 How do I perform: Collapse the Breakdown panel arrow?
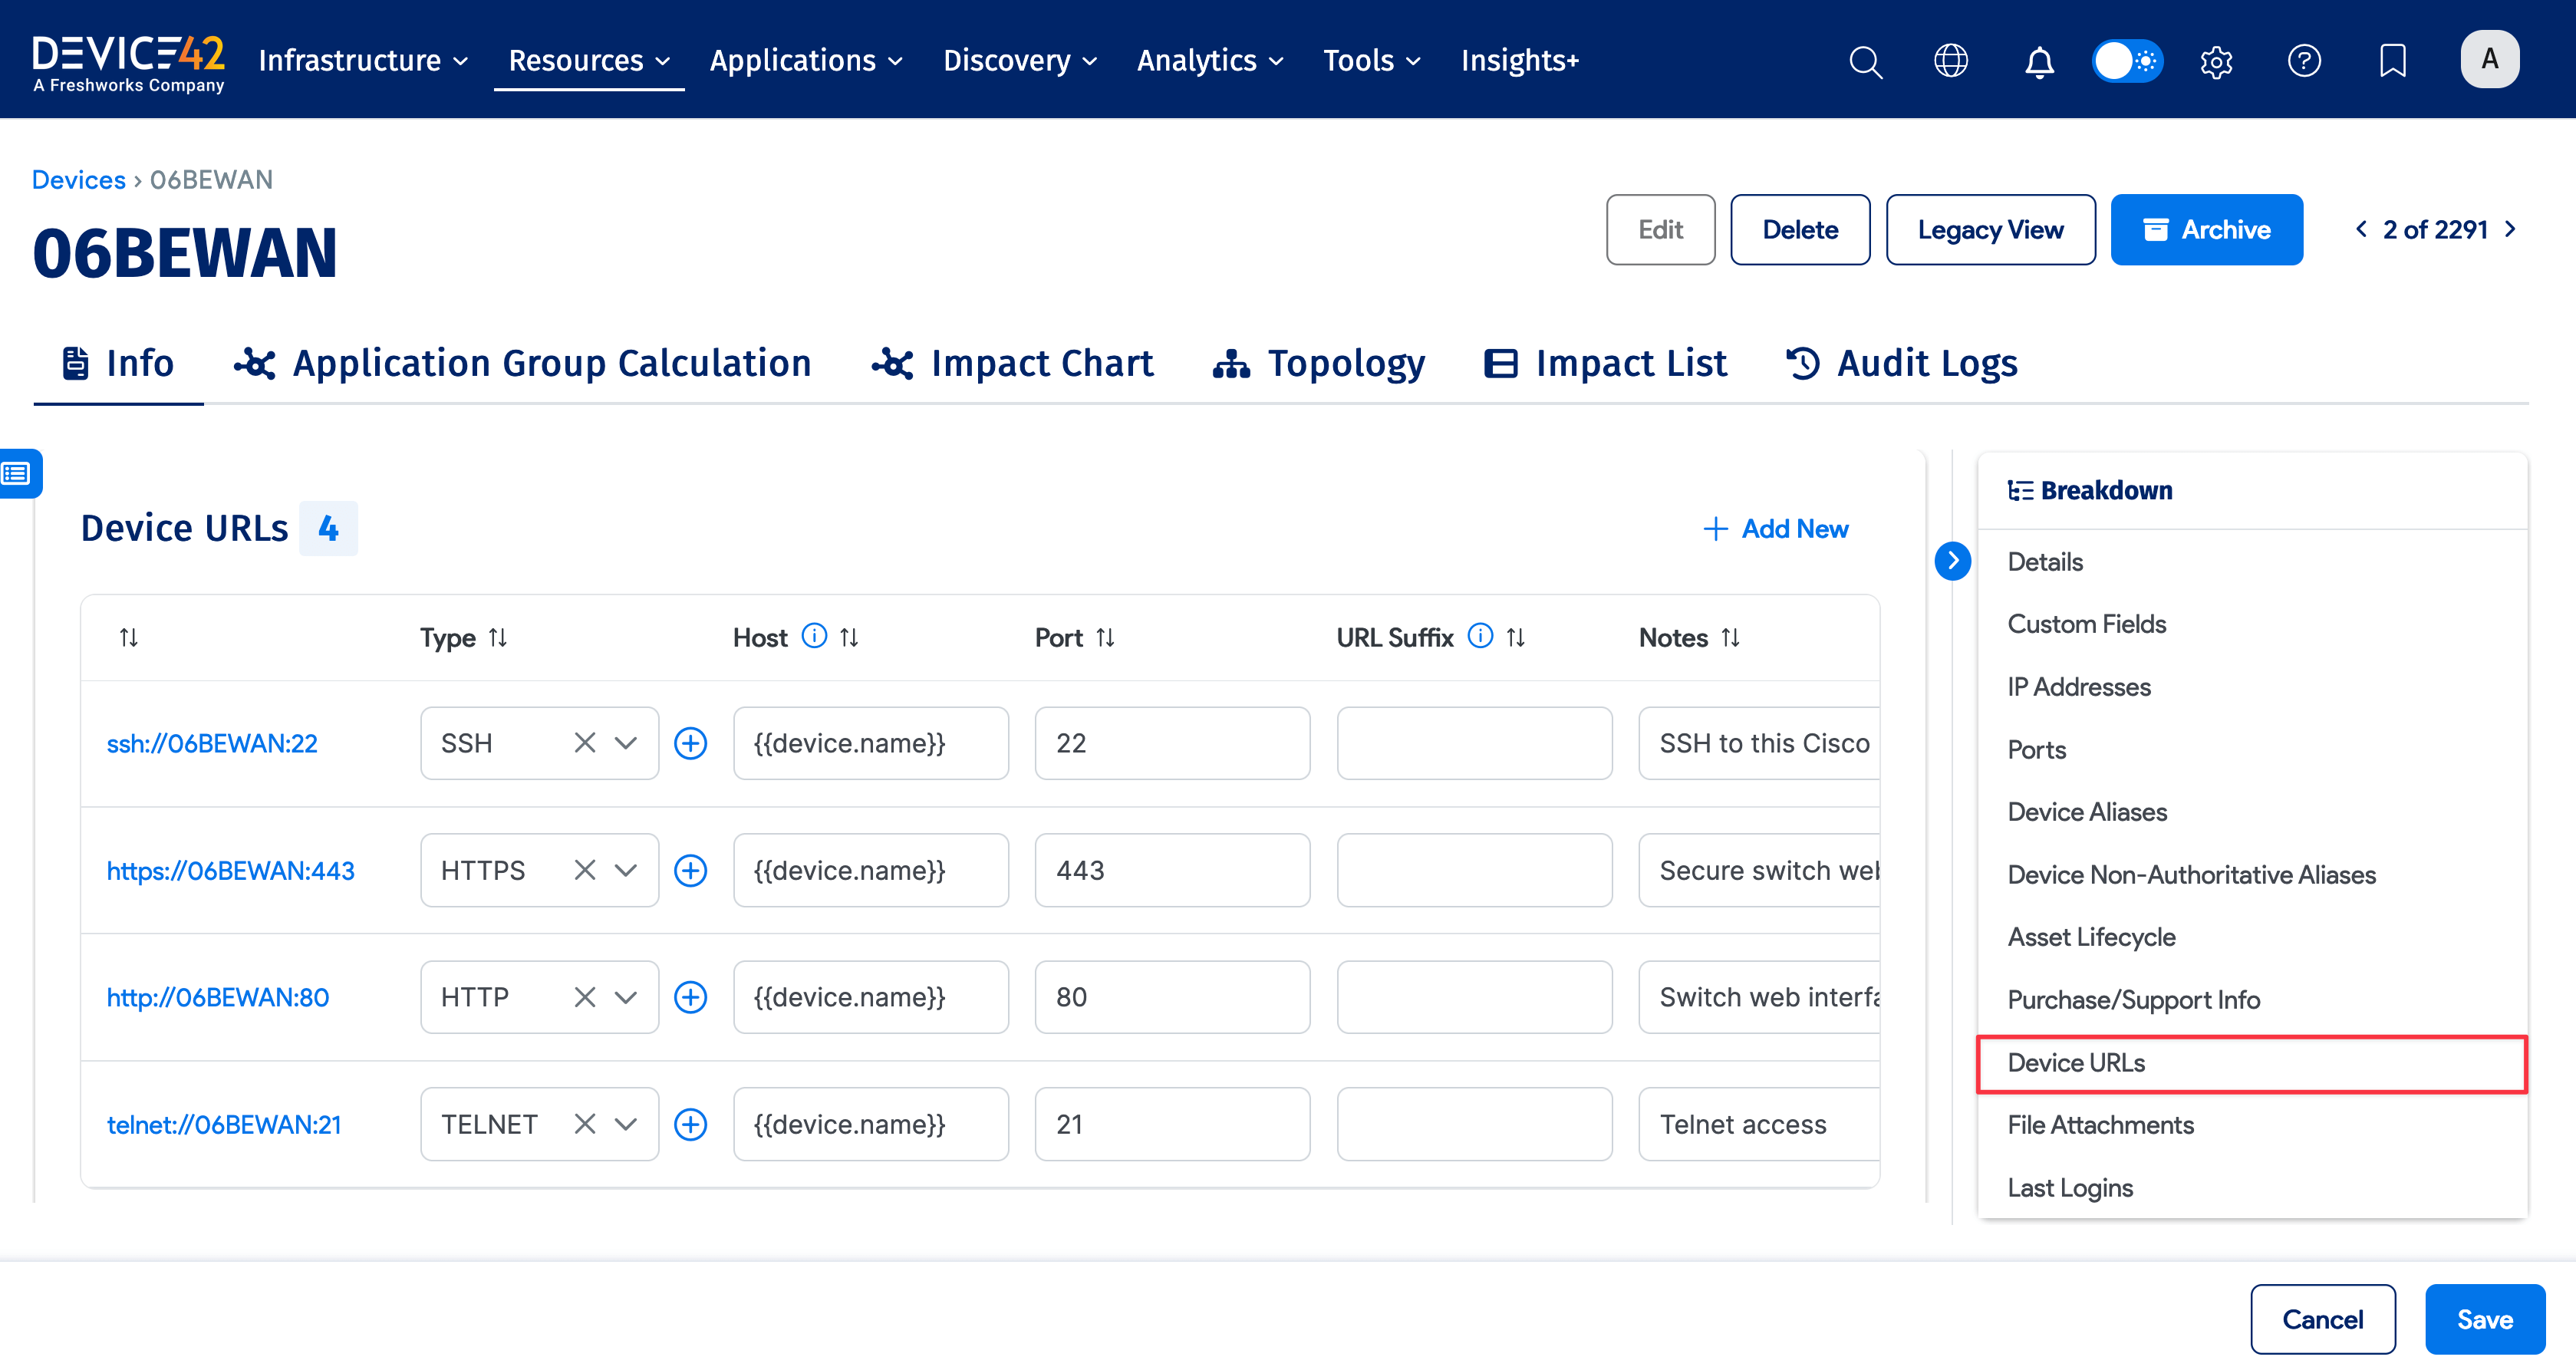coord(1953,561)
